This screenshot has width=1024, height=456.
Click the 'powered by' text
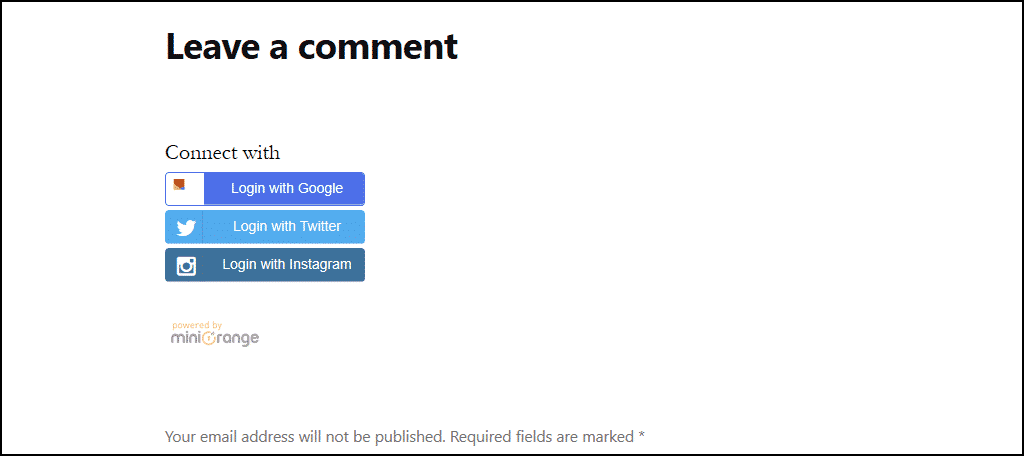(x=197, y=325)
